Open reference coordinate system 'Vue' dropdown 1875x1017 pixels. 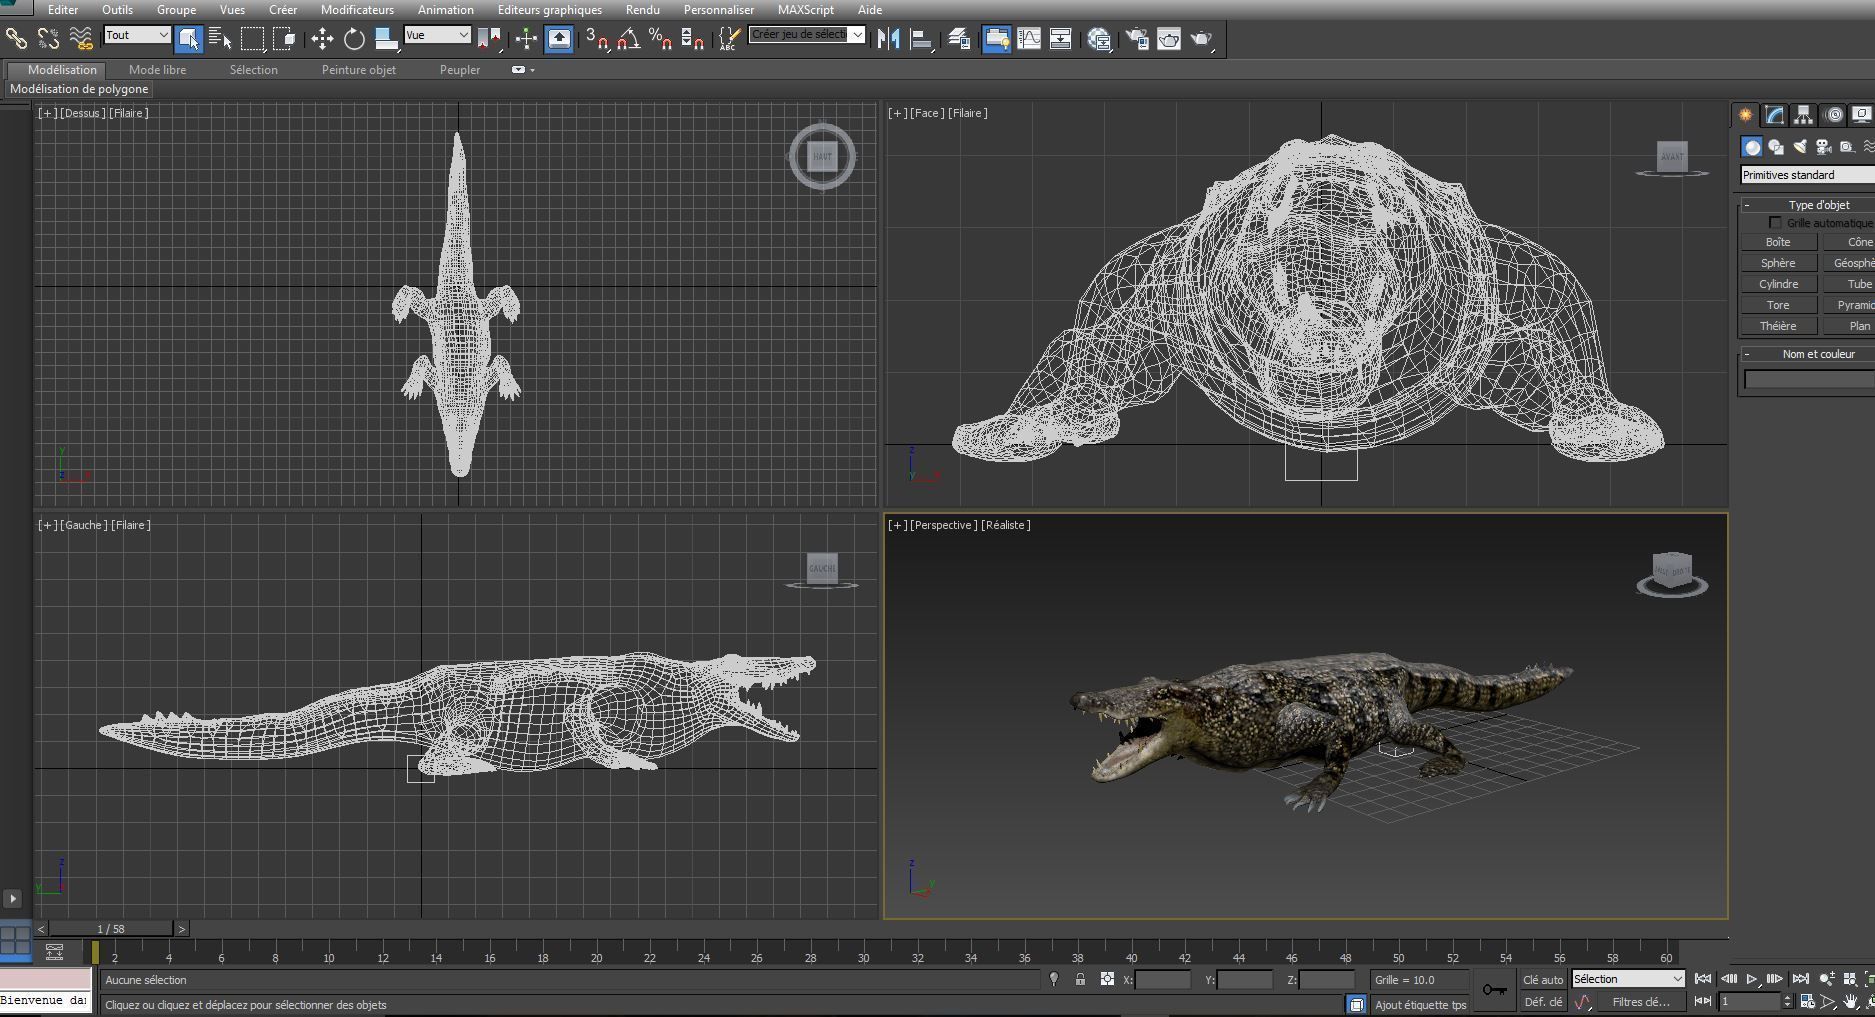(x=437, y=35)
